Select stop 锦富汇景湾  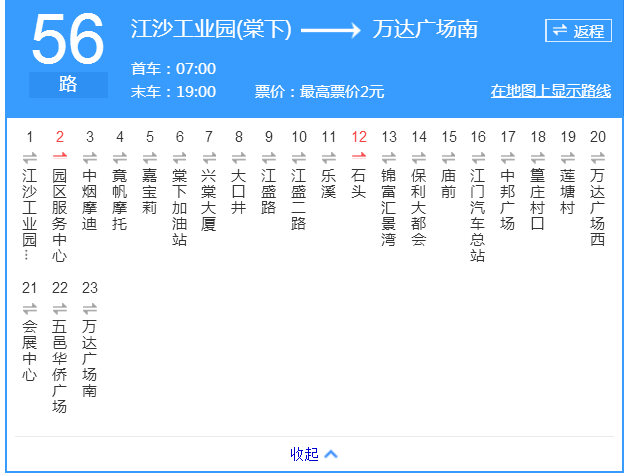[x=388, y=207]
